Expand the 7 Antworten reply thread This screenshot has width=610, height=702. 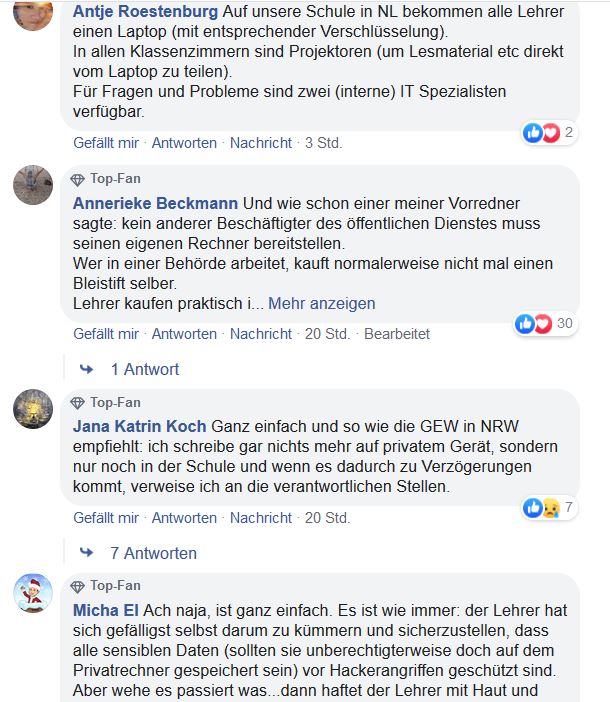(x=153, y=553)
